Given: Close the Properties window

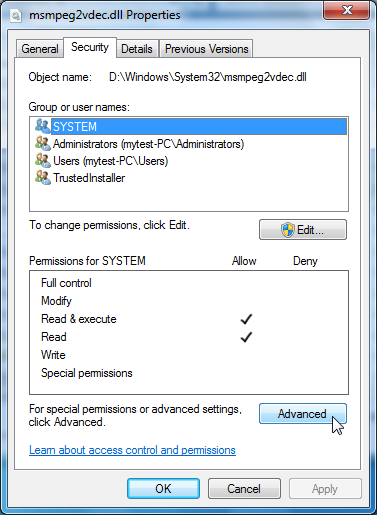Looking at the screenshot, I should [x=346, y=10].
